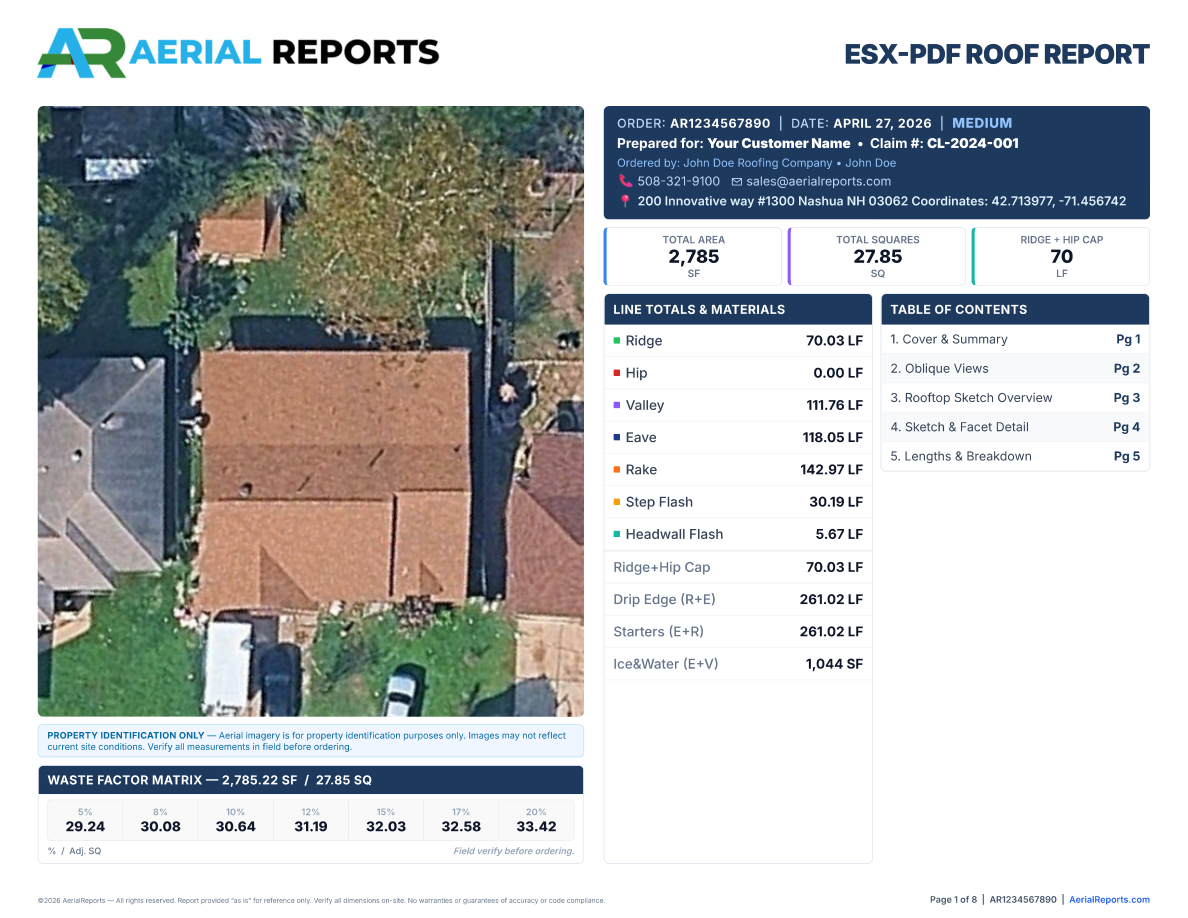Click the sales@aerialreports.com email address

click(x=818, y=182)
